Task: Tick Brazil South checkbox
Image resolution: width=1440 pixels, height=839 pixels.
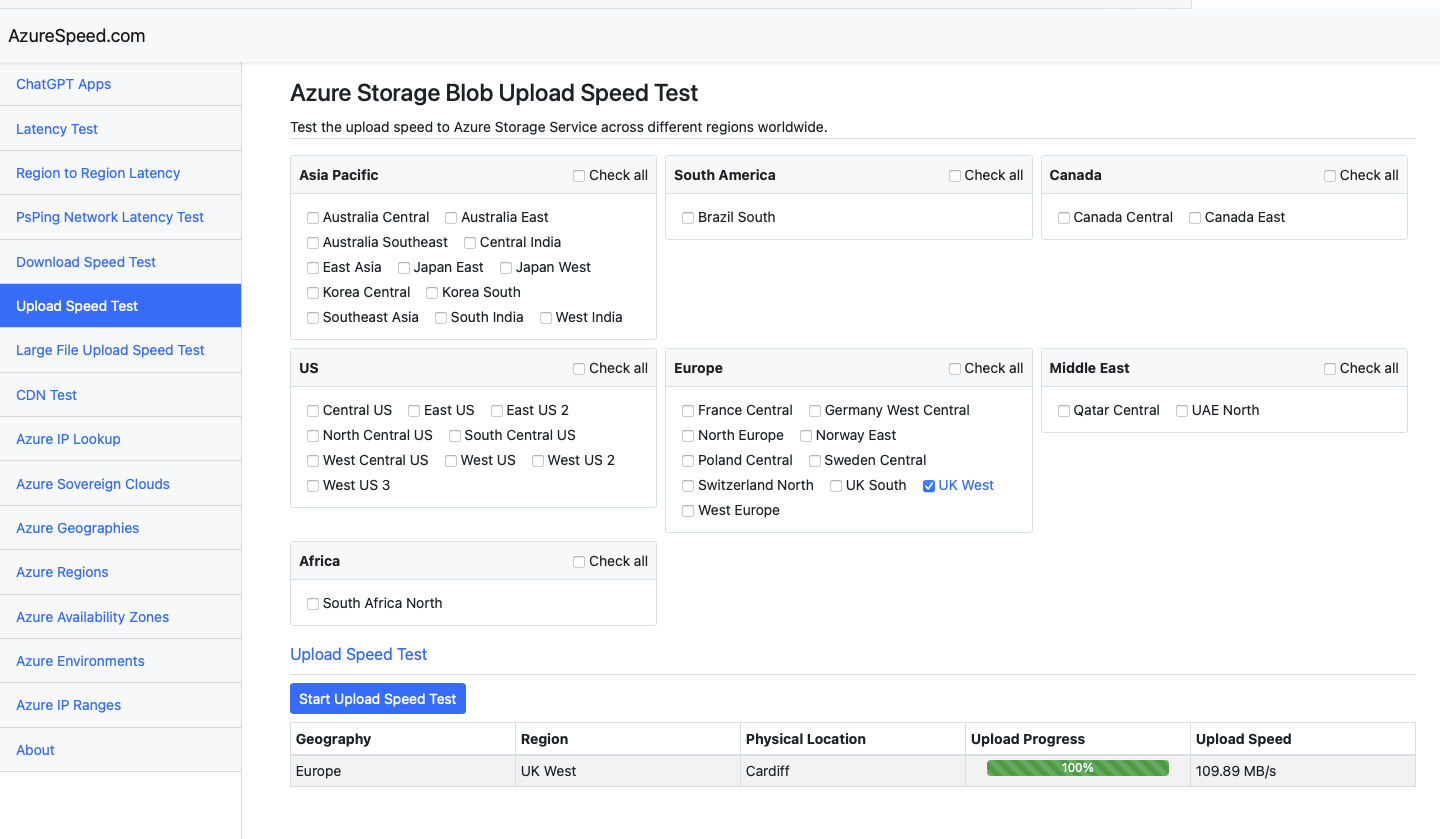Action: 688,218
